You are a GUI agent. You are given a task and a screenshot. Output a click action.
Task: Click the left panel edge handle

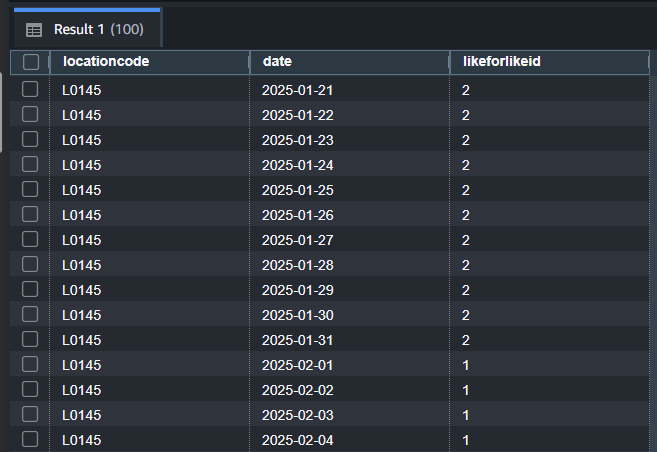point(1,112)
